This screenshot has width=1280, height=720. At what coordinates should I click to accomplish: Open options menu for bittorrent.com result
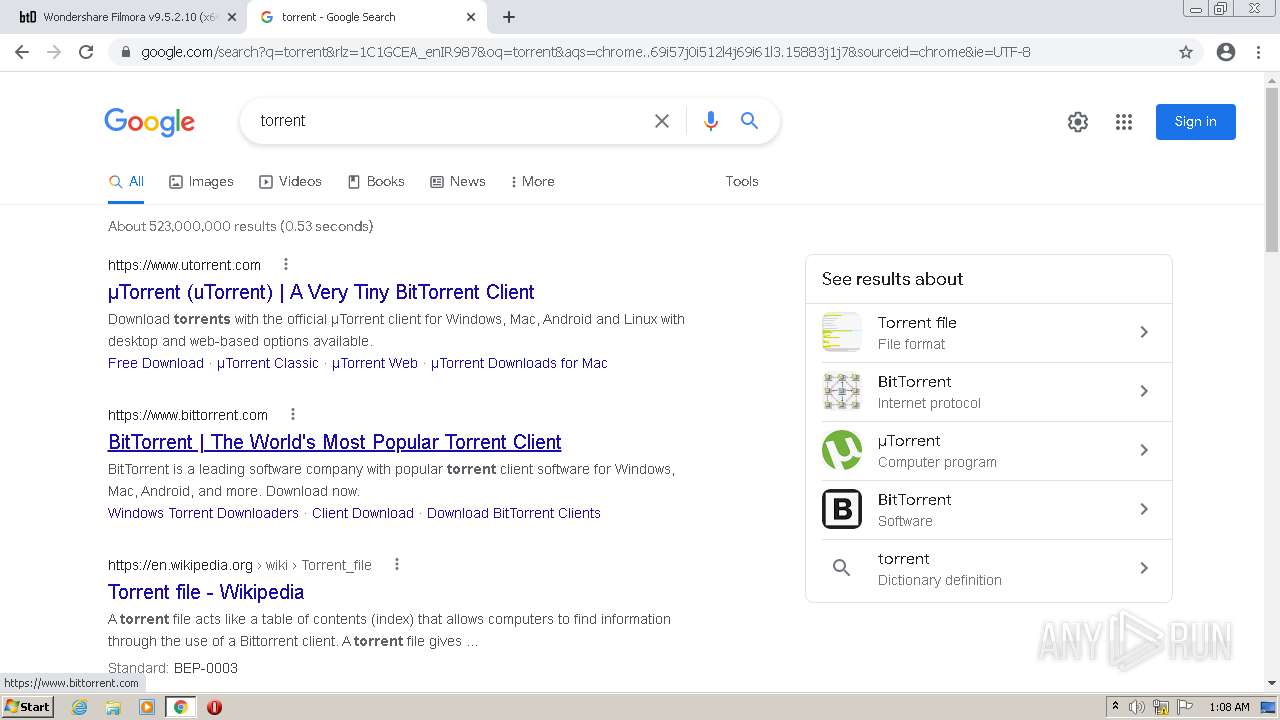[293, 415]
